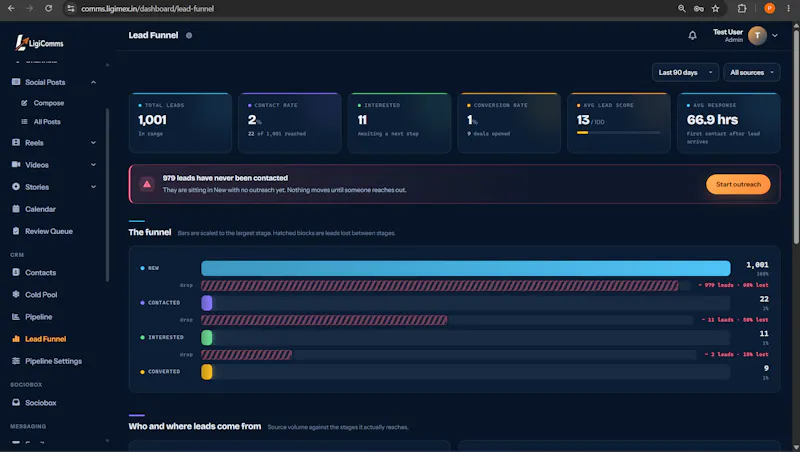Click the purple Contacted stage bar
Image resolution: width=800 pixels, height=452 pixels.
[207, 303]
